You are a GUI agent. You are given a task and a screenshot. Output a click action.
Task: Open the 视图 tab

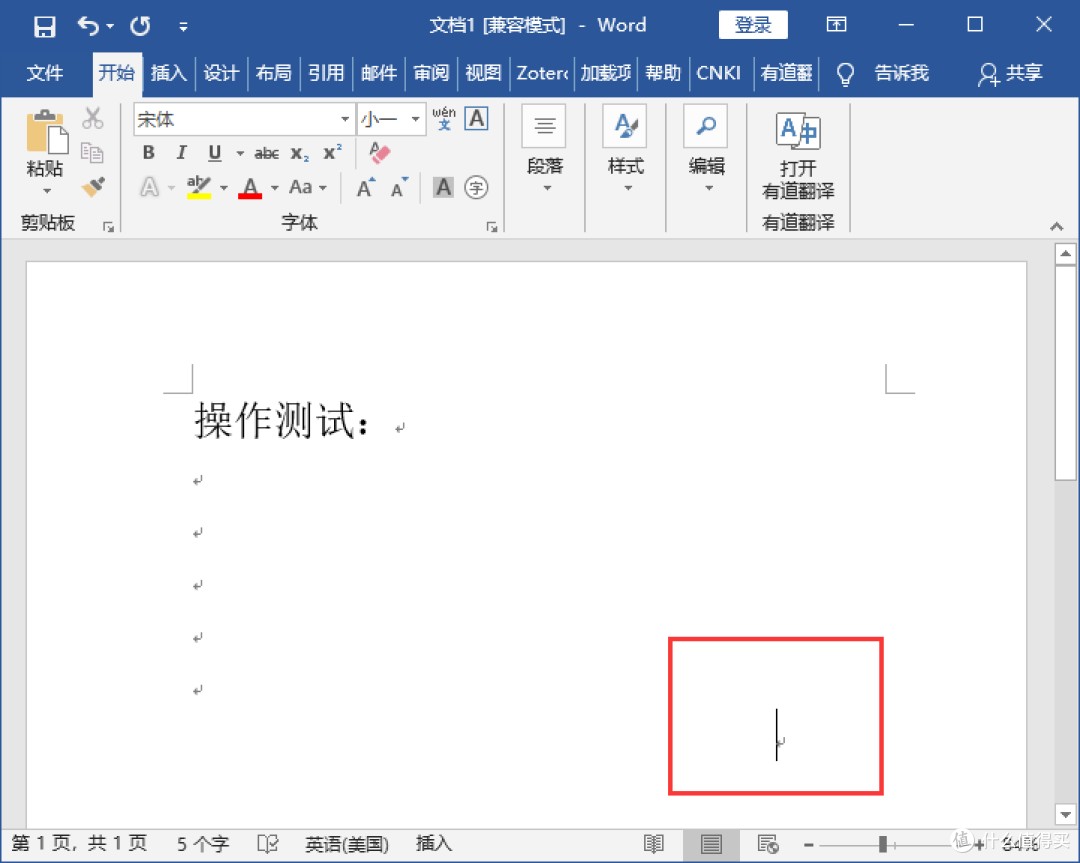click(x=484, y=73)
